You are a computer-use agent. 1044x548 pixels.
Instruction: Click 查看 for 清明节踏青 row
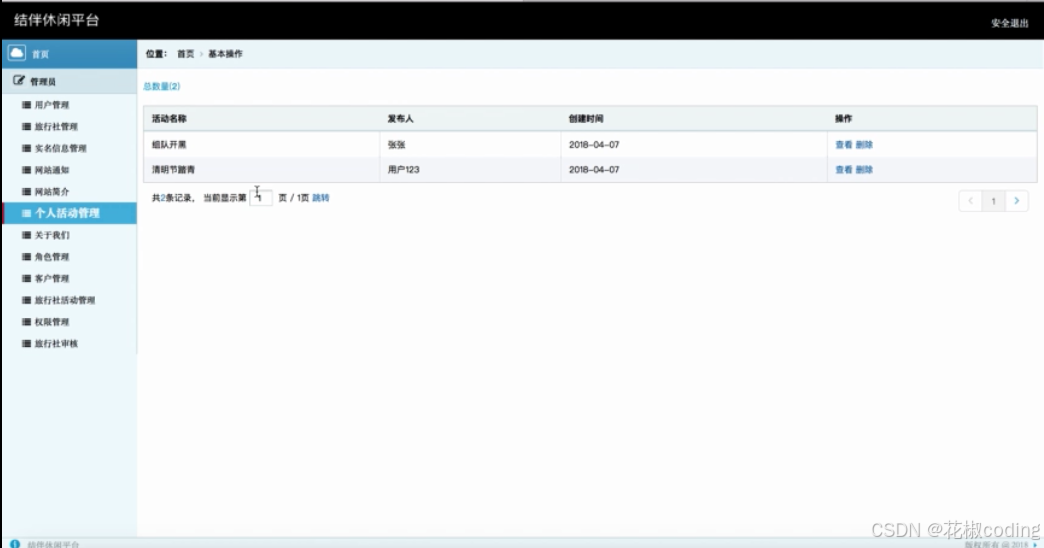[844, 170]
